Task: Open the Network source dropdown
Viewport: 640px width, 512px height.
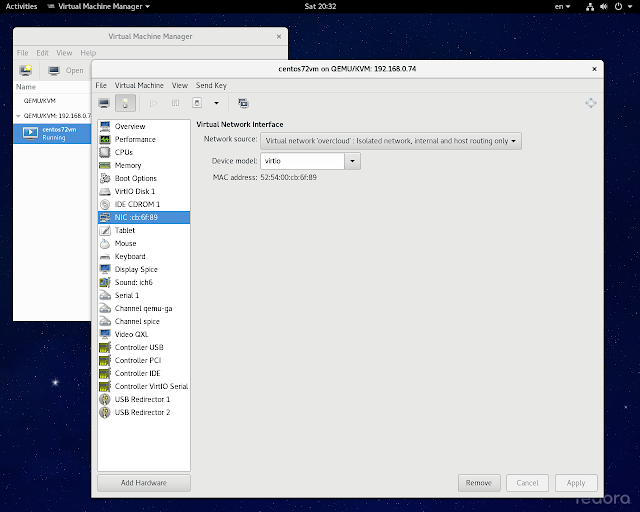Action: 391,141
